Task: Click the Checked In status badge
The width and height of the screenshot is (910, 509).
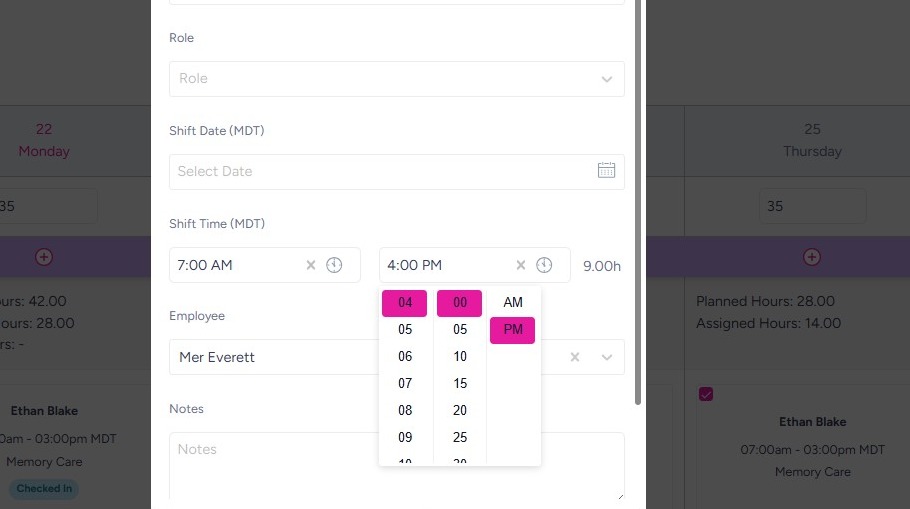Action: pyautogui.click(x=44, y=489)
